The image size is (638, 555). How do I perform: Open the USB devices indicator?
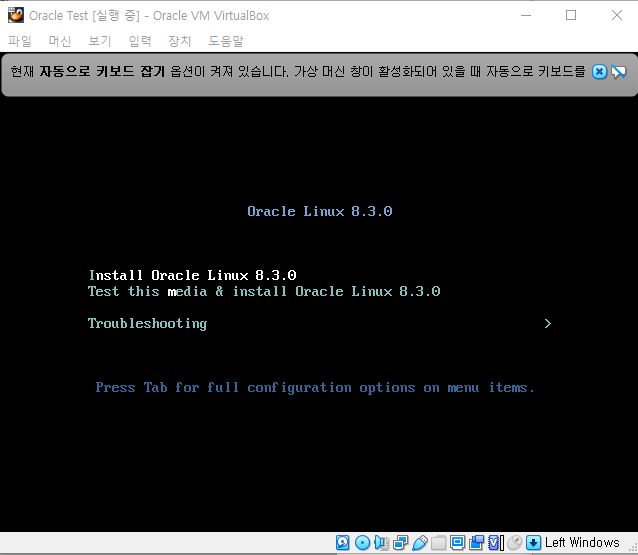(420, 542)
